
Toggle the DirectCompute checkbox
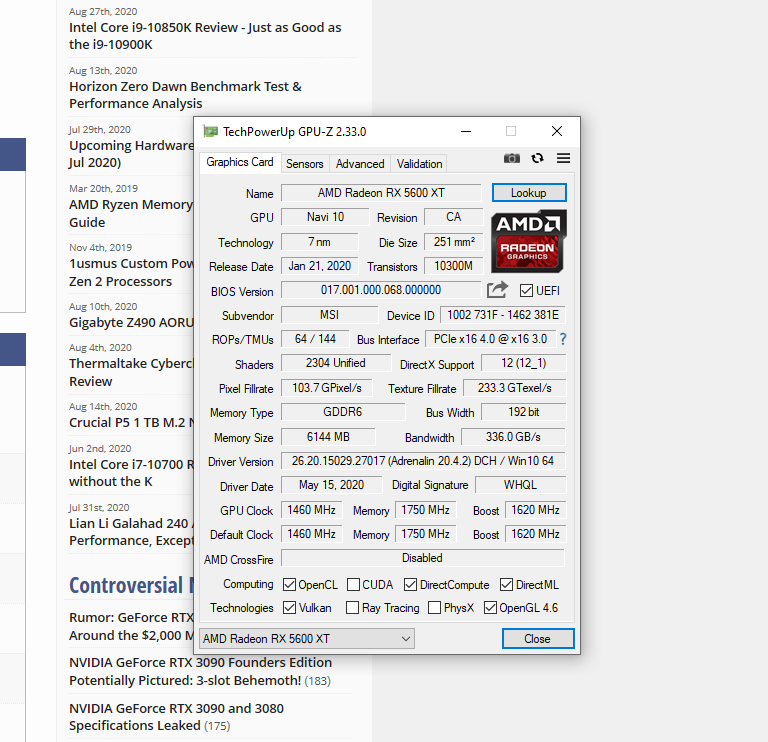[x=410, y=584]
